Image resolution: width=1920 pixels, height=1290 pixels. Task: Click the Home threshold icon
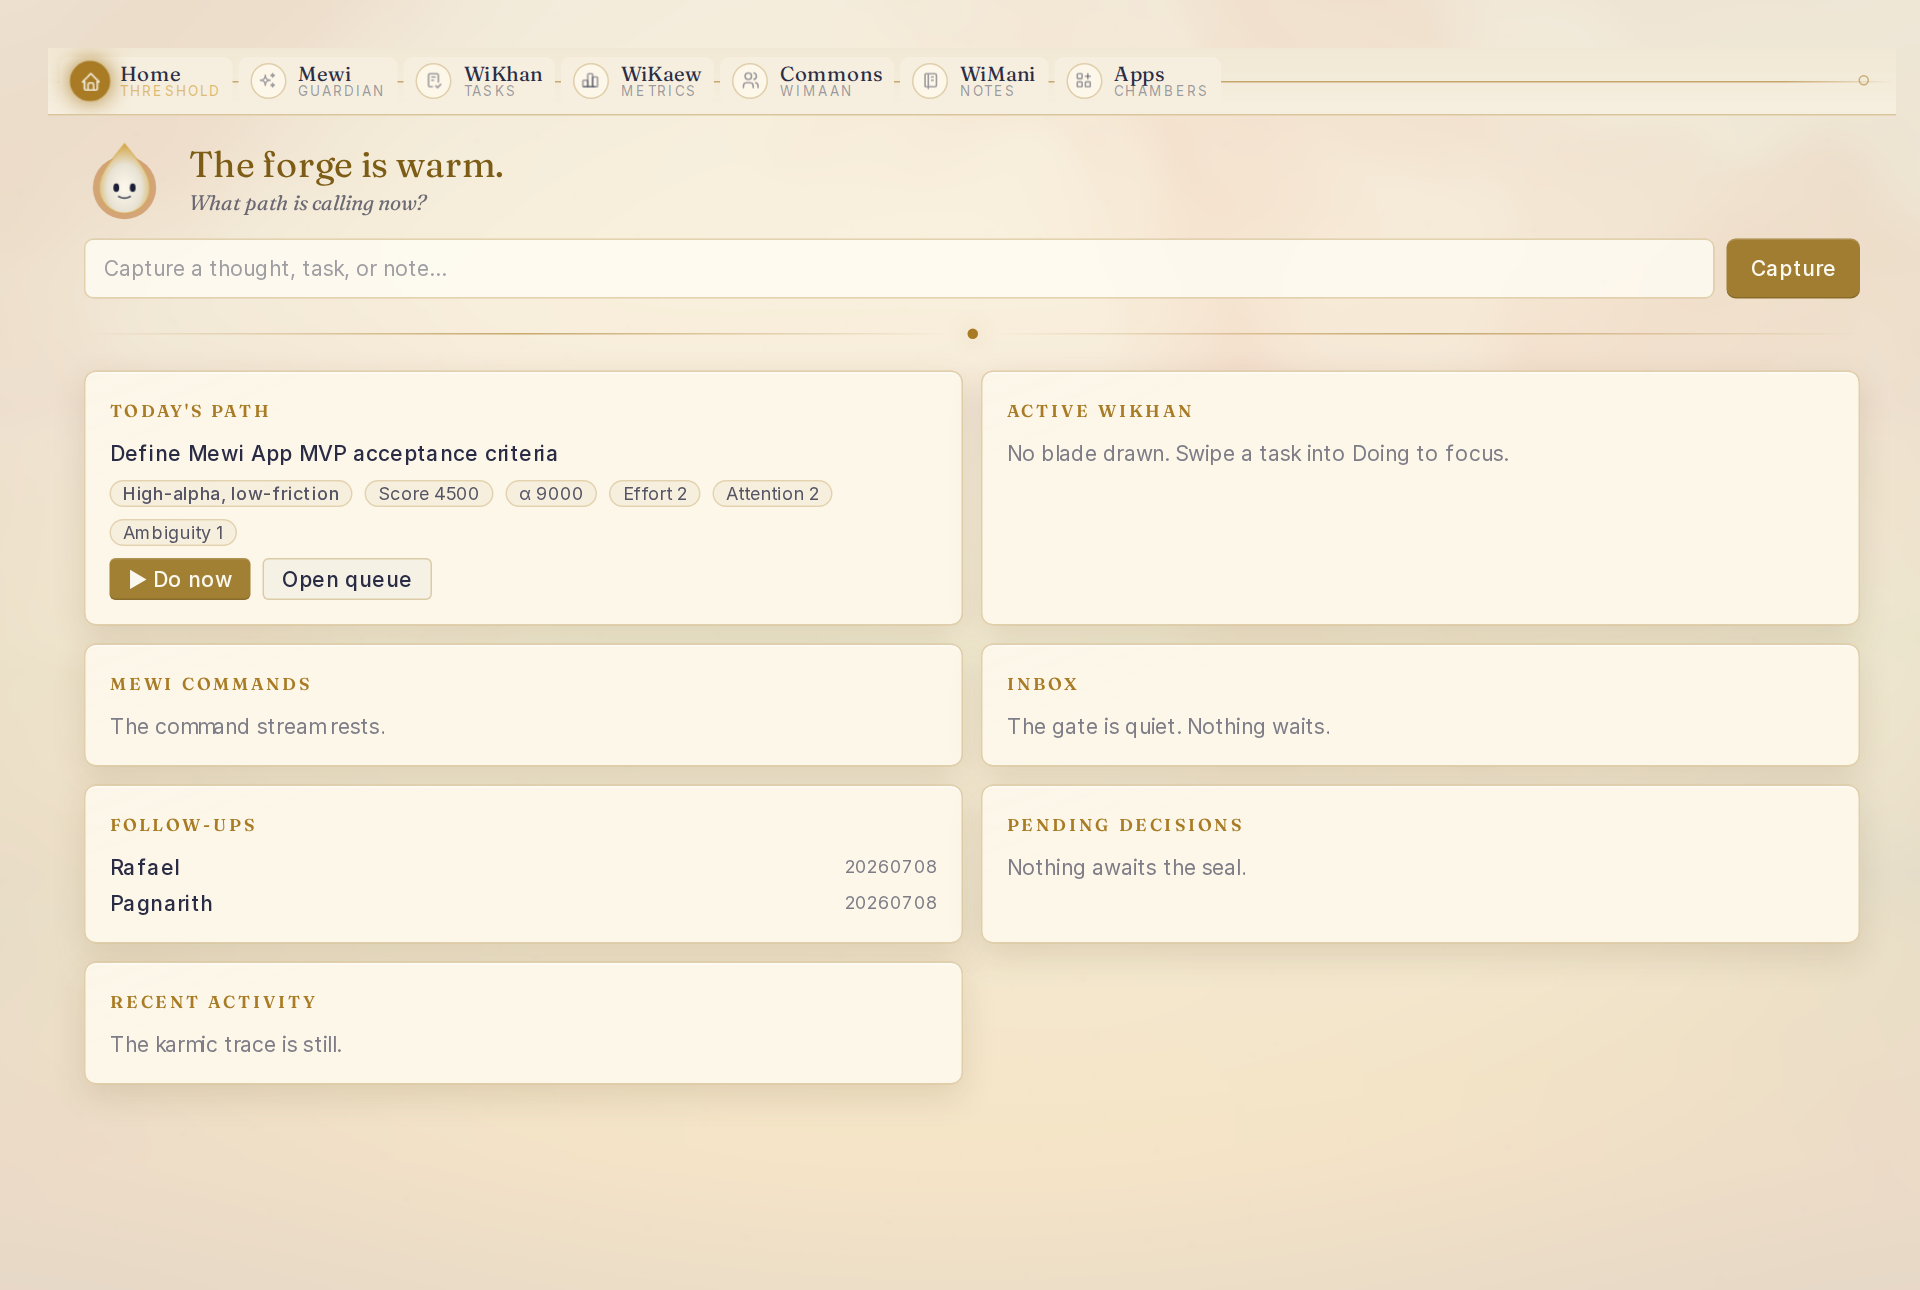point(90,81)
